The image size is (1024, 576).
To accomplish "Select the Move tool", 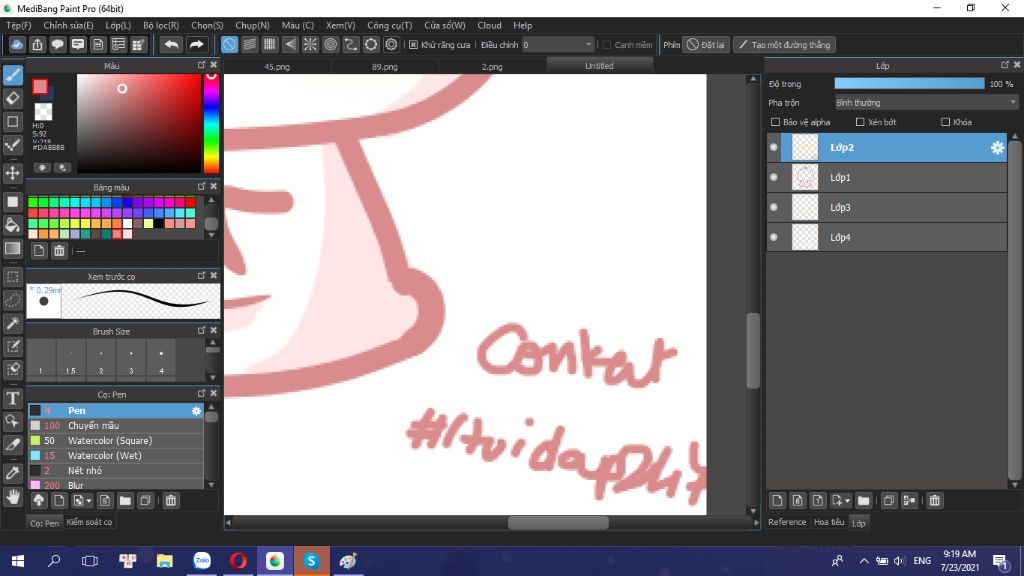I will point(12,173).
